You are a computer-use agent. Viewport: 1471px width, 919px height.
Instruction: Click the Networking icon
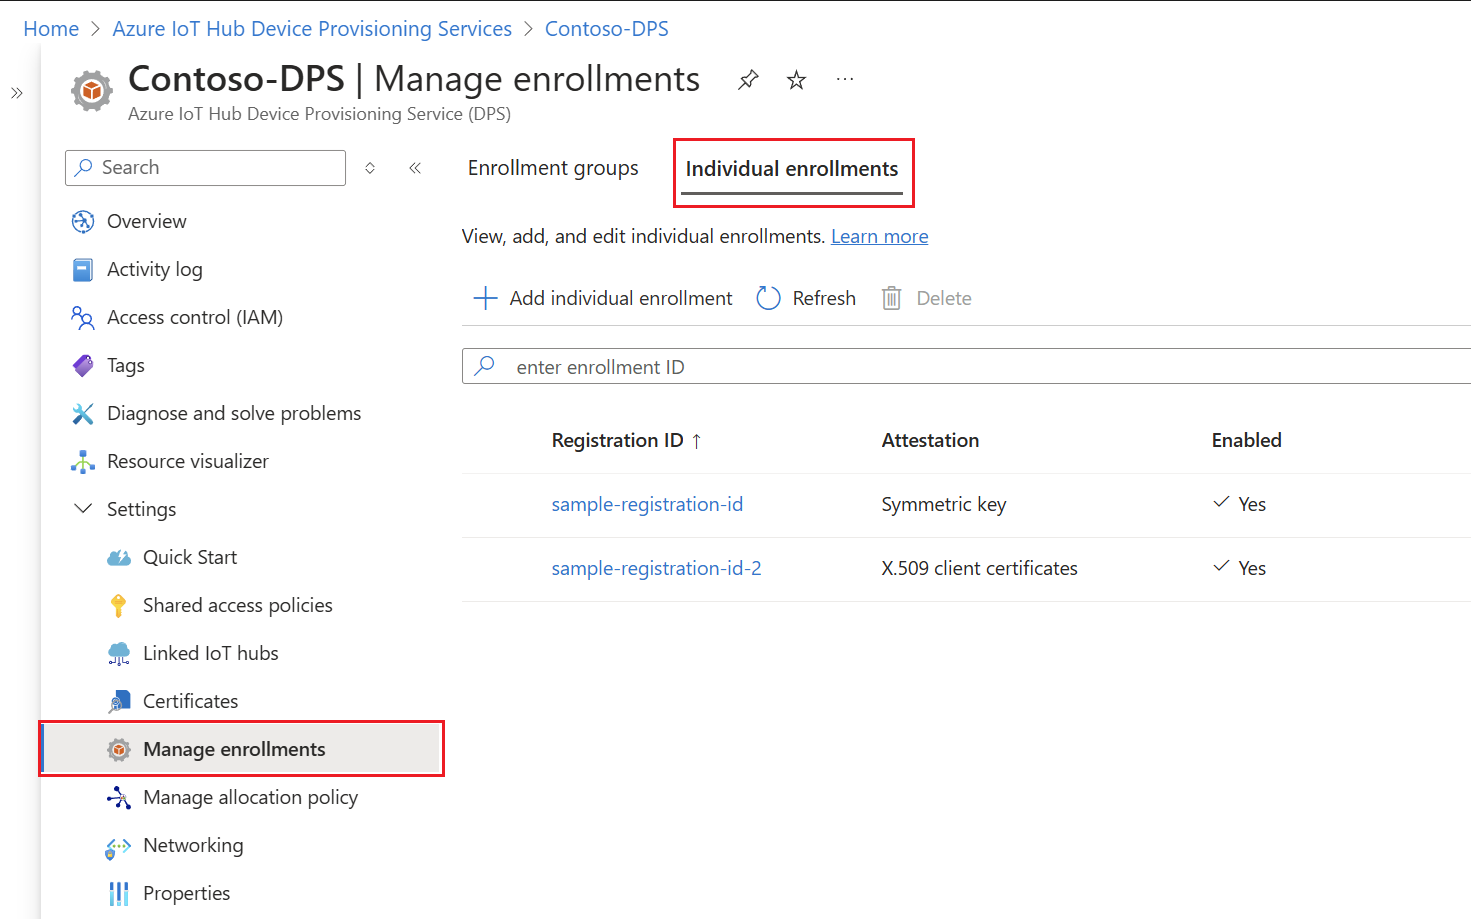(x=119, y=847)
